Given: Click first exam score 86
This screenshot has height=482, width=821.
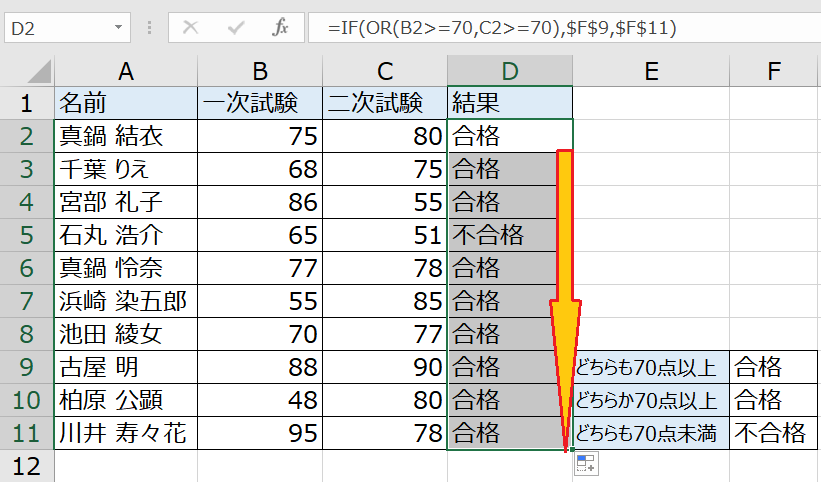Looking at the screenshot, I should coord(260,202).
